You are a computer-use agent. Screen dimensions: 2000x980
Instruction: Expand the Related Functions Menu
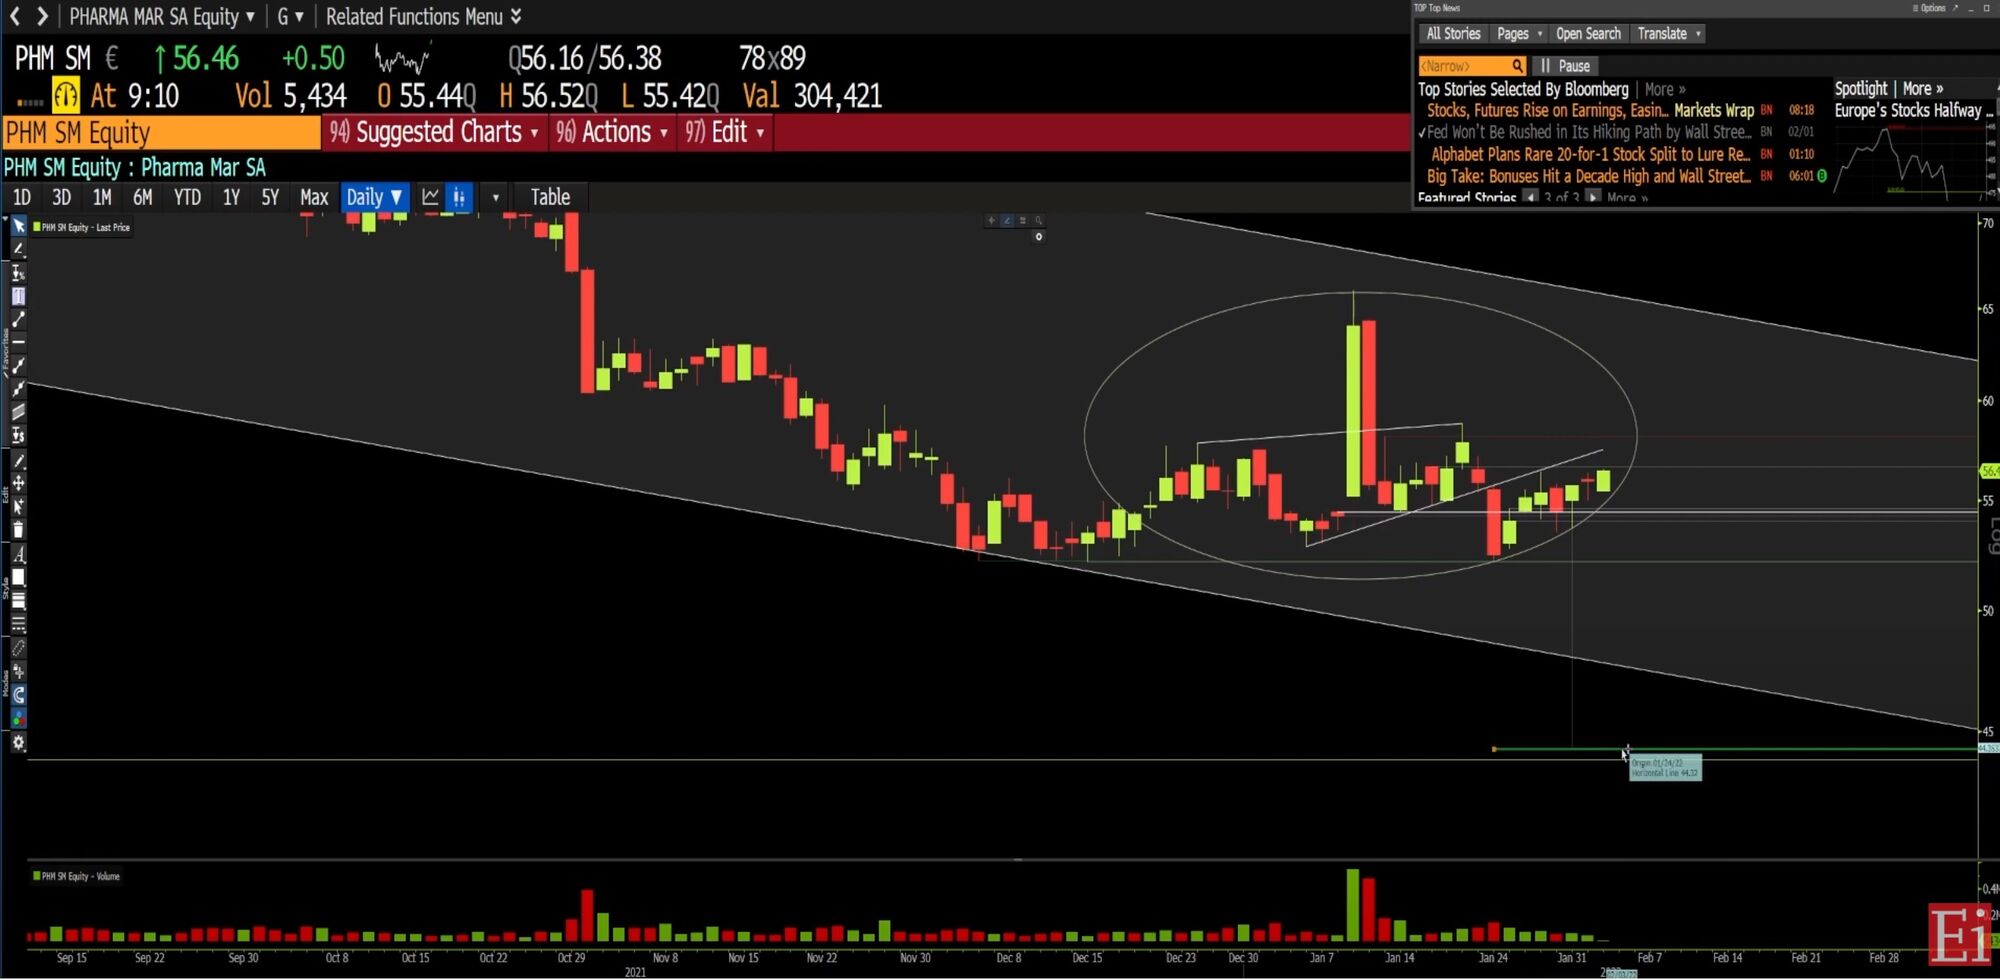(423, 16)
